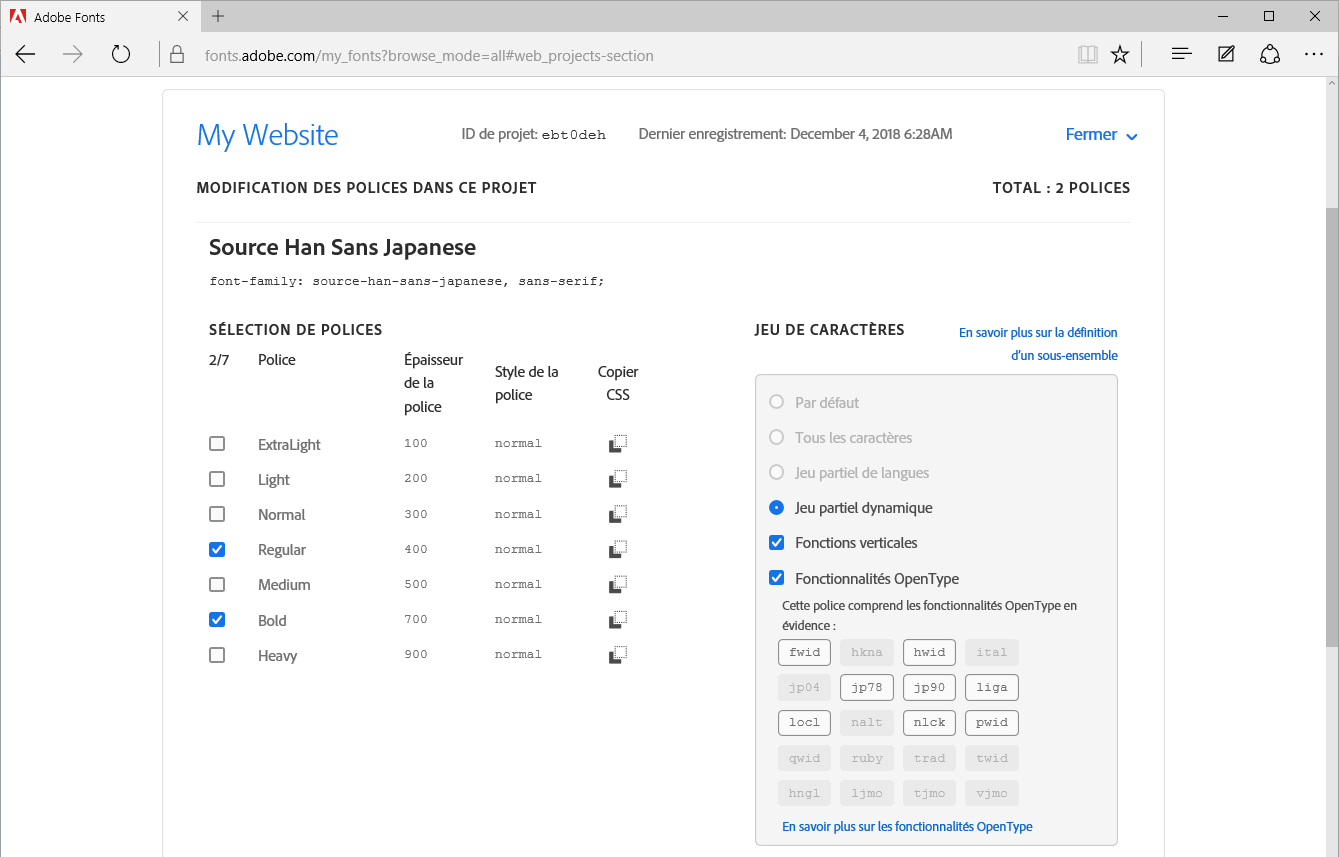This screenshot has width=1339, height=857.
Task: Toggle the jp90 OpenType feature
Action: [x=929, y=688]
